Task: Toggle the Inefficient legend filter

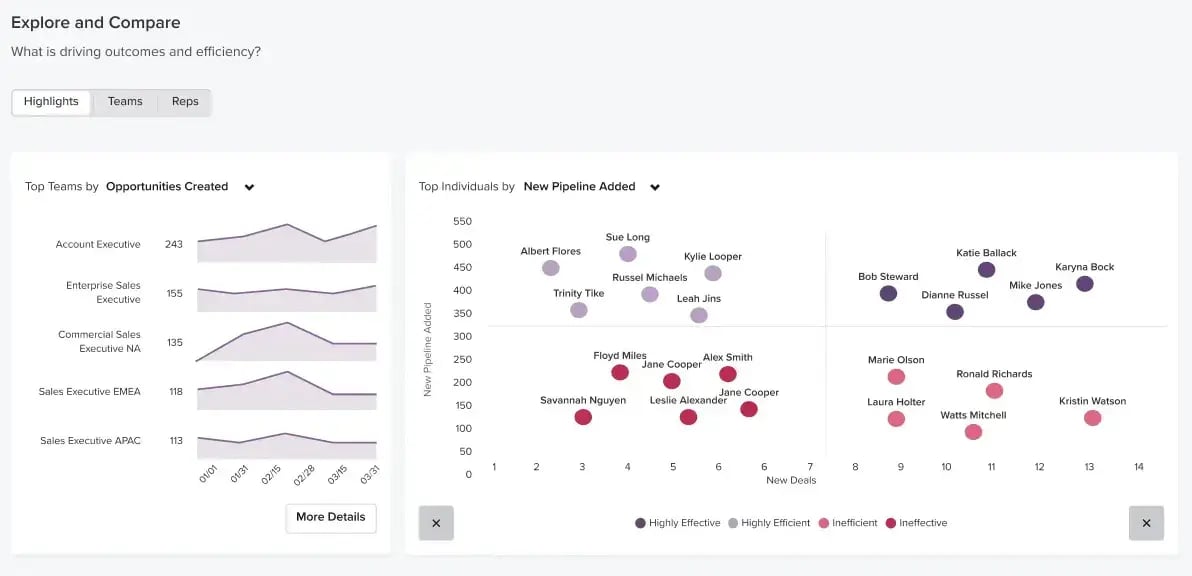Action: (x=847, y=522)
